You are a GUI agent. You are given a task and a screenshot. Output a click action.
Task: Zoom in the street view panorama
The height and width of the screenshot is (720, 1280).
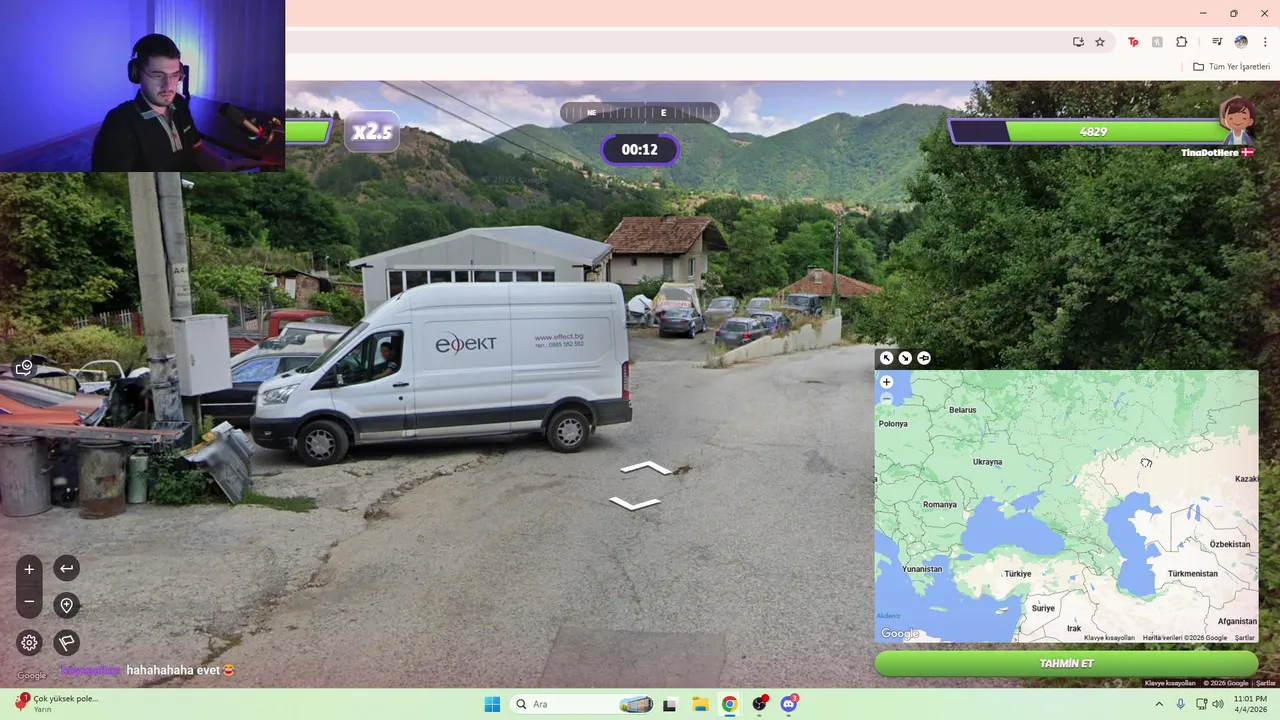pyautogui.click(x=29, y=569)
